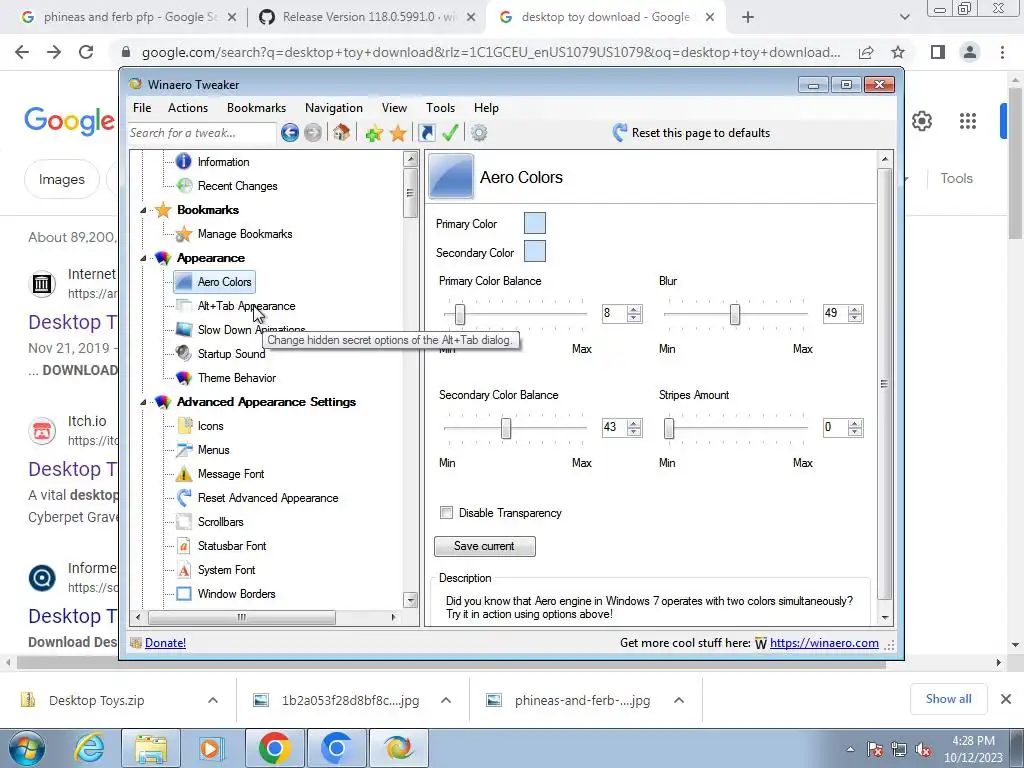Click the Blur slider handle
The width and height of the screenshot is (1024, 768).
point(735,314)
